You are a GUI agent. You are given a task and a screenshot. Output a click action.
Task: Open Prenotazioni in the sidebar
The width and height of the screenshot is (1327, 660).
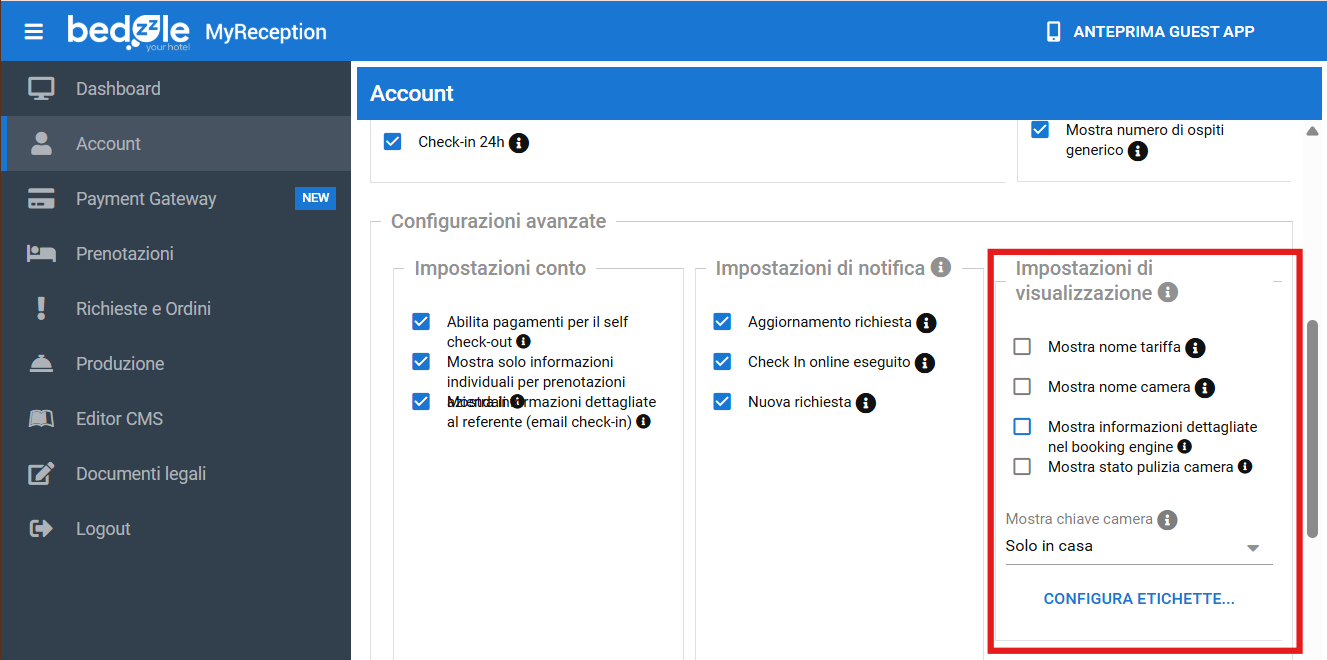[125, 254]
